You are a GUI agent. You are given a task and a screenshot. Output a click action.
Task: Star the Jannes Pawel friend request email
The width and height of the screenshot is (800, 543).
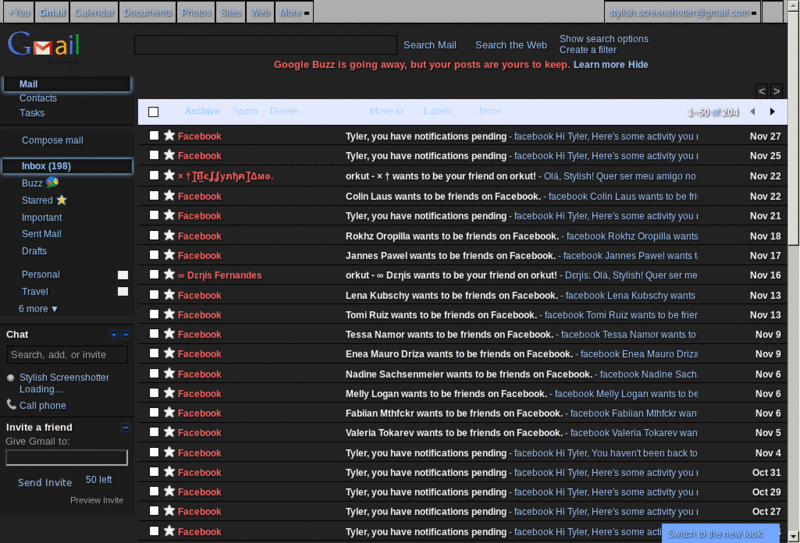(169, 255)
